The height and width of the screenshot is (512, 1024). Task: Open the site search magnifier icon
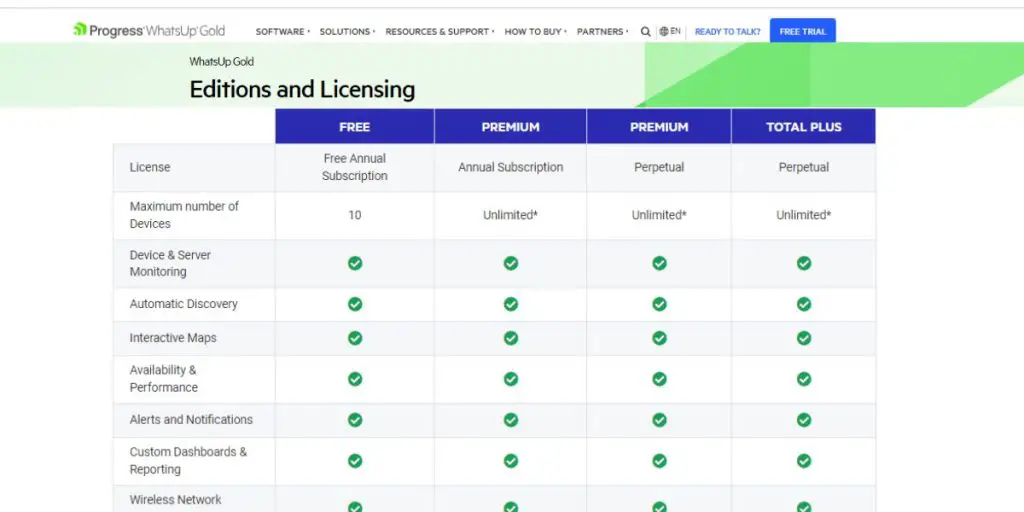point(645,31)
